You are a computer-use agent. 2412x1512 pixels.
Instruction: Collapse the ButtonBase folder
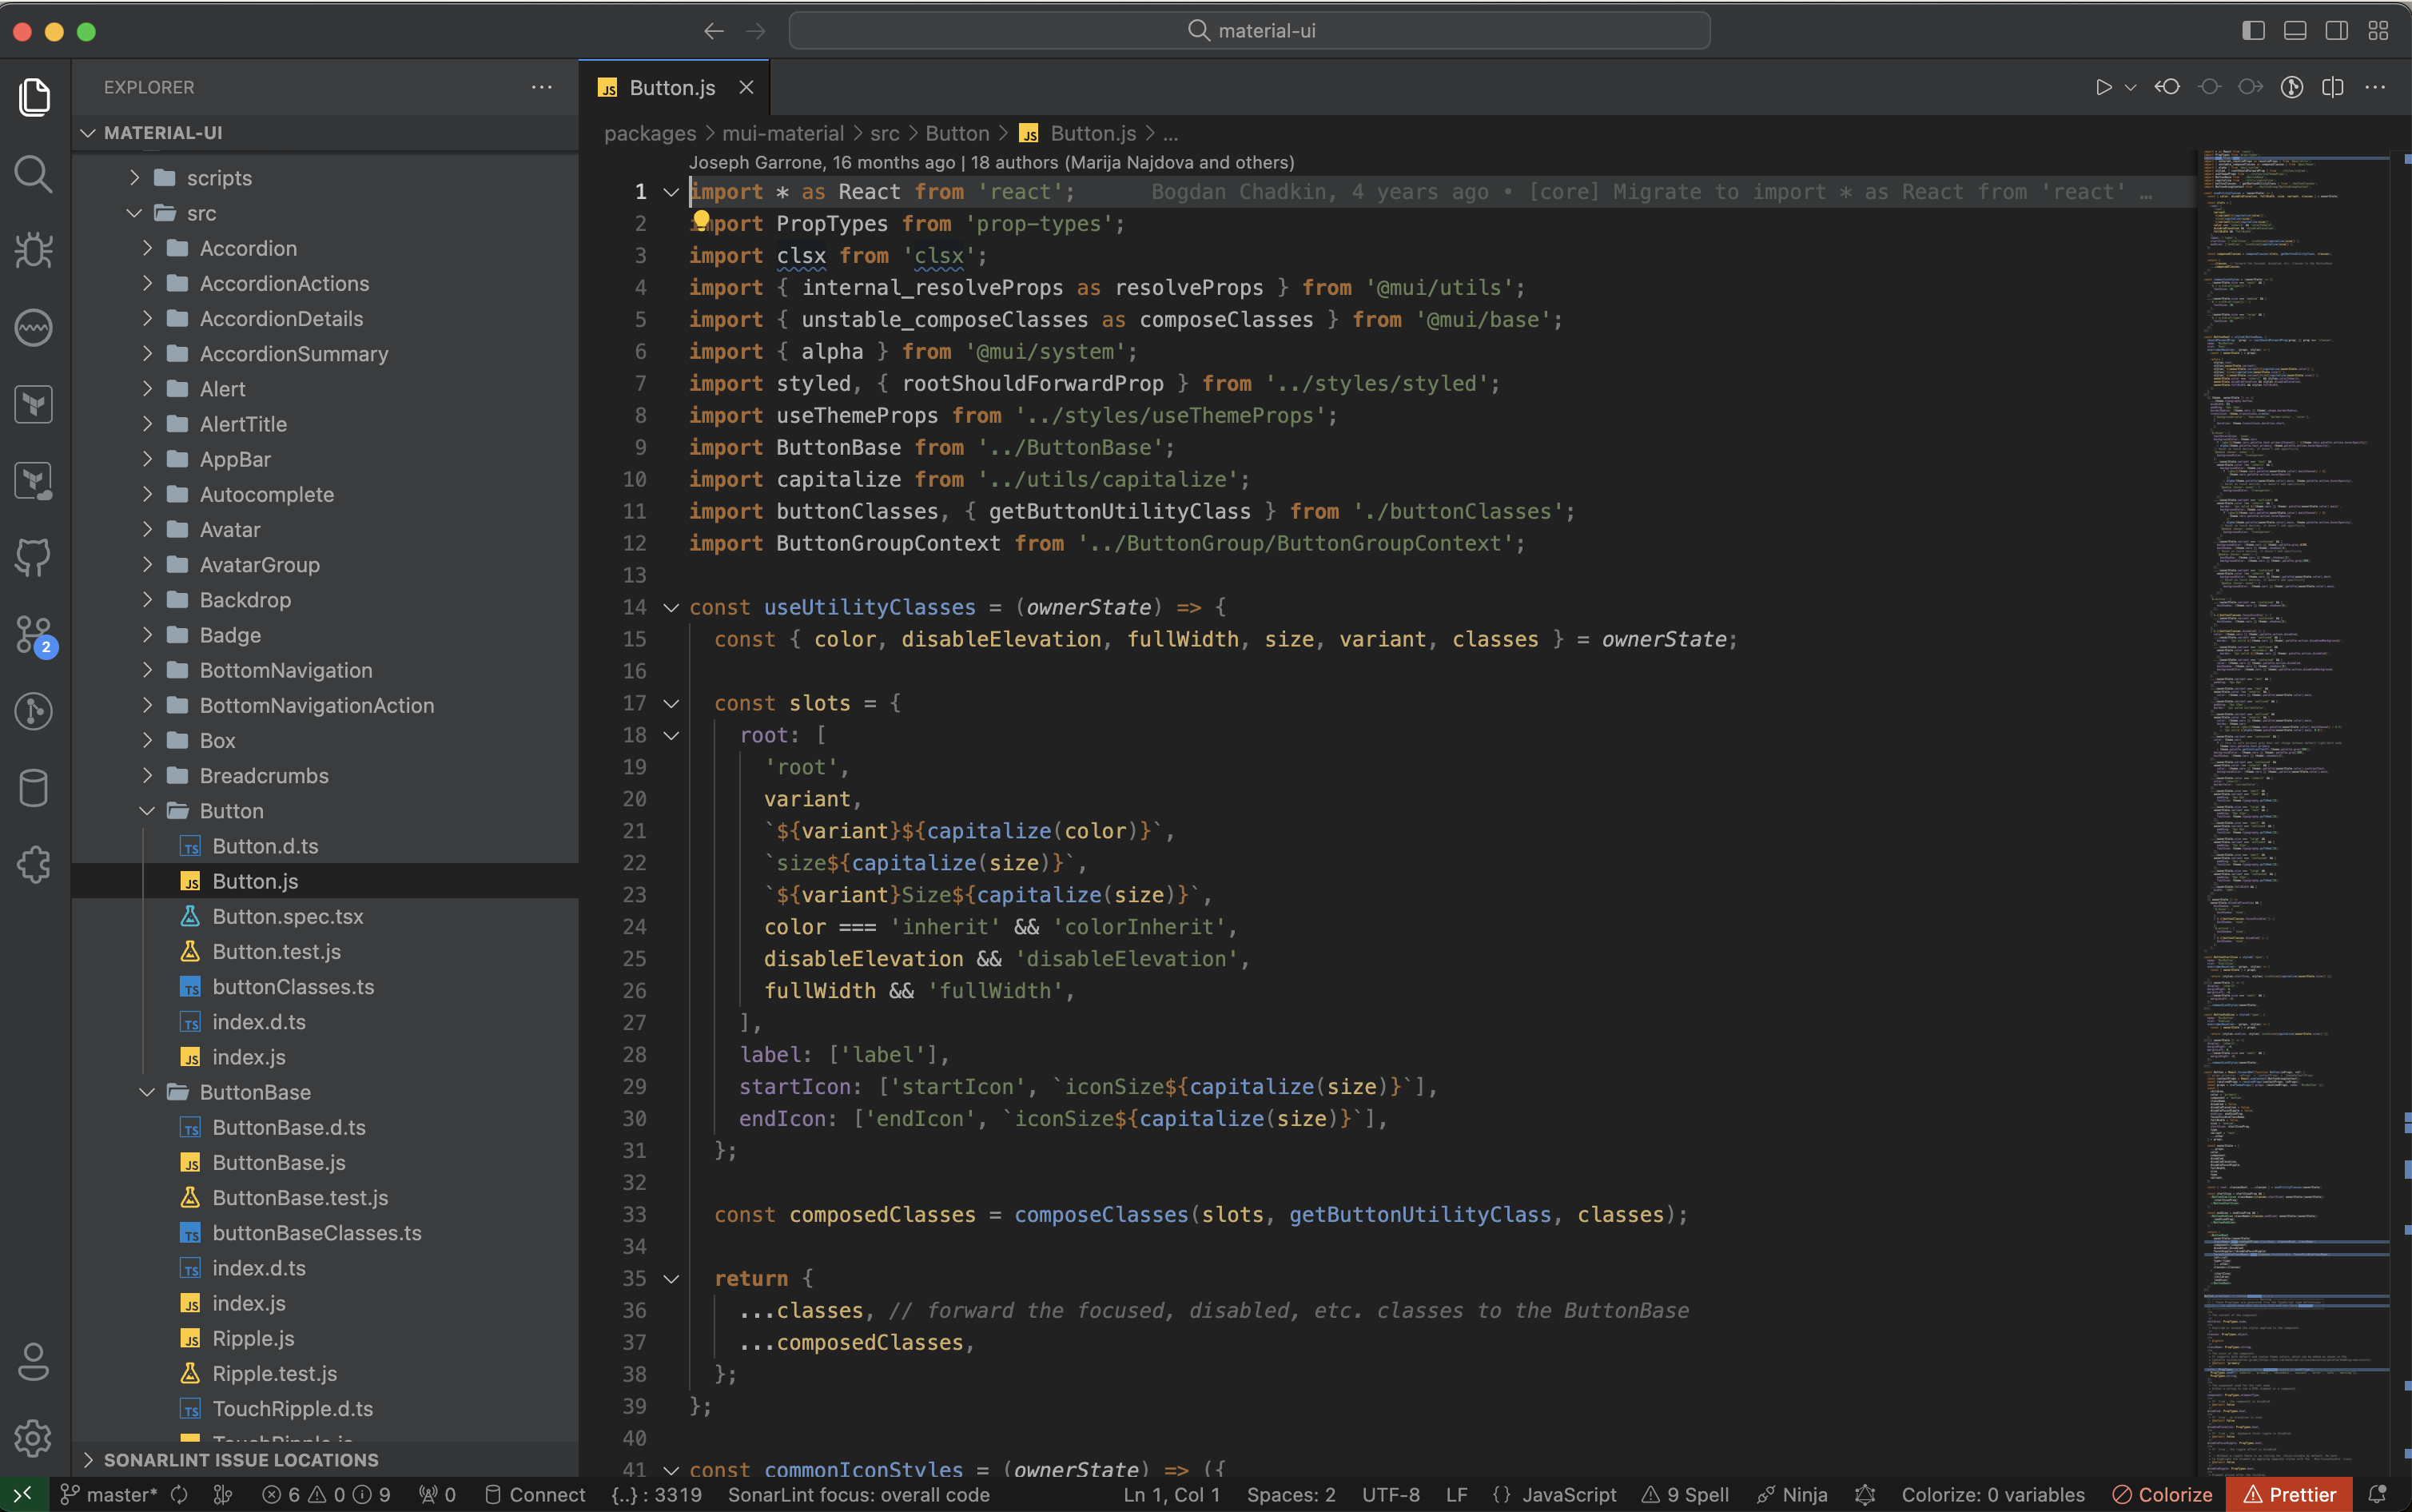[147, 1092]
